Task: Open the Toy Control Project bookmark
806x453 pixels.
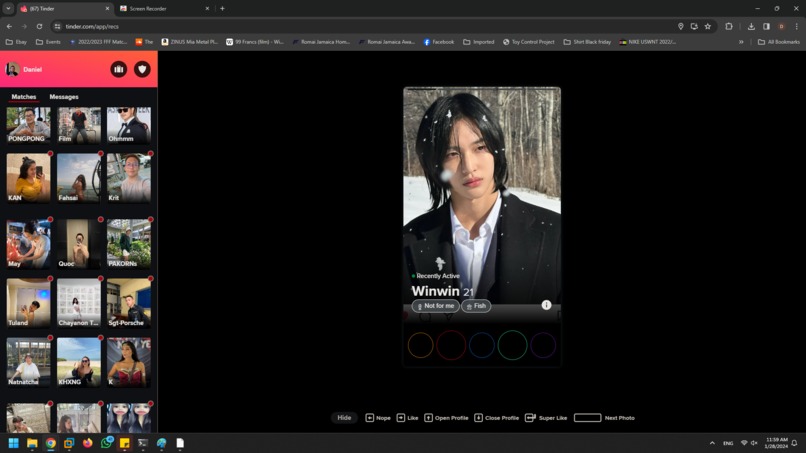Action: click(528, 42)
